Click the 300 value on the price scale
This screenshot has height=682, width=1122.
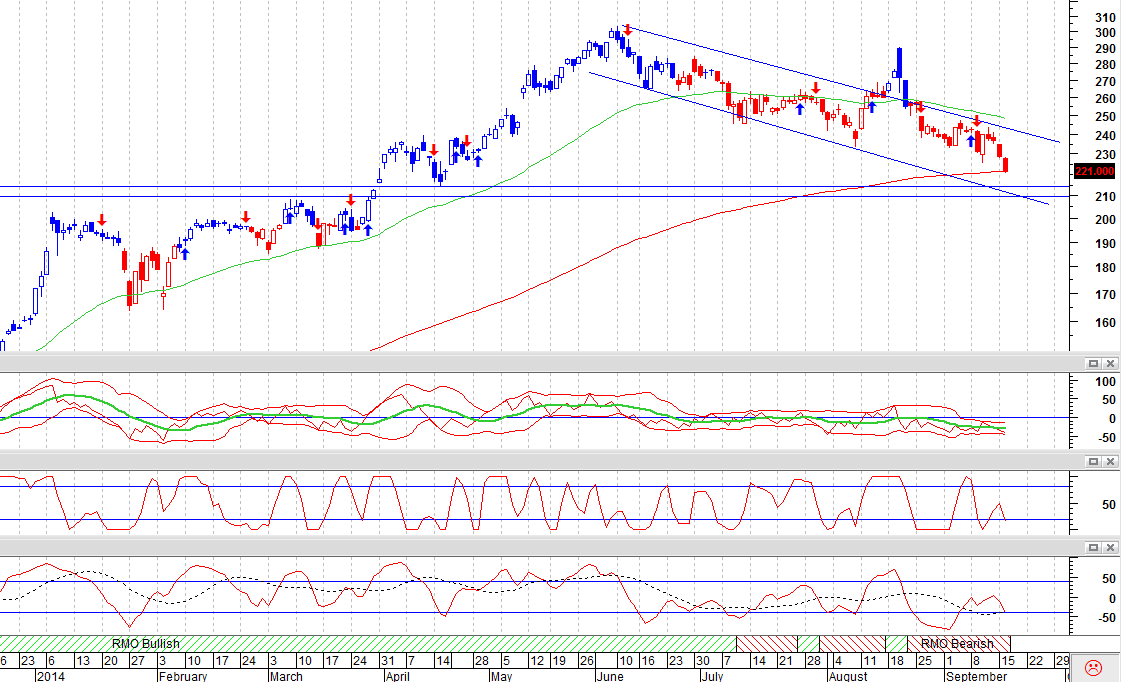(1105, 32)
